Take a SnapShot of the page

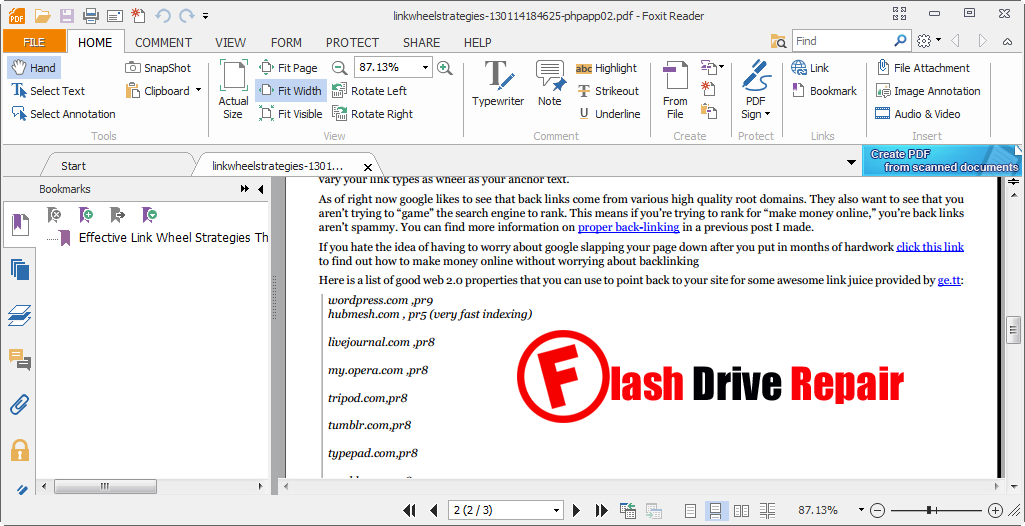click(158, 68)
